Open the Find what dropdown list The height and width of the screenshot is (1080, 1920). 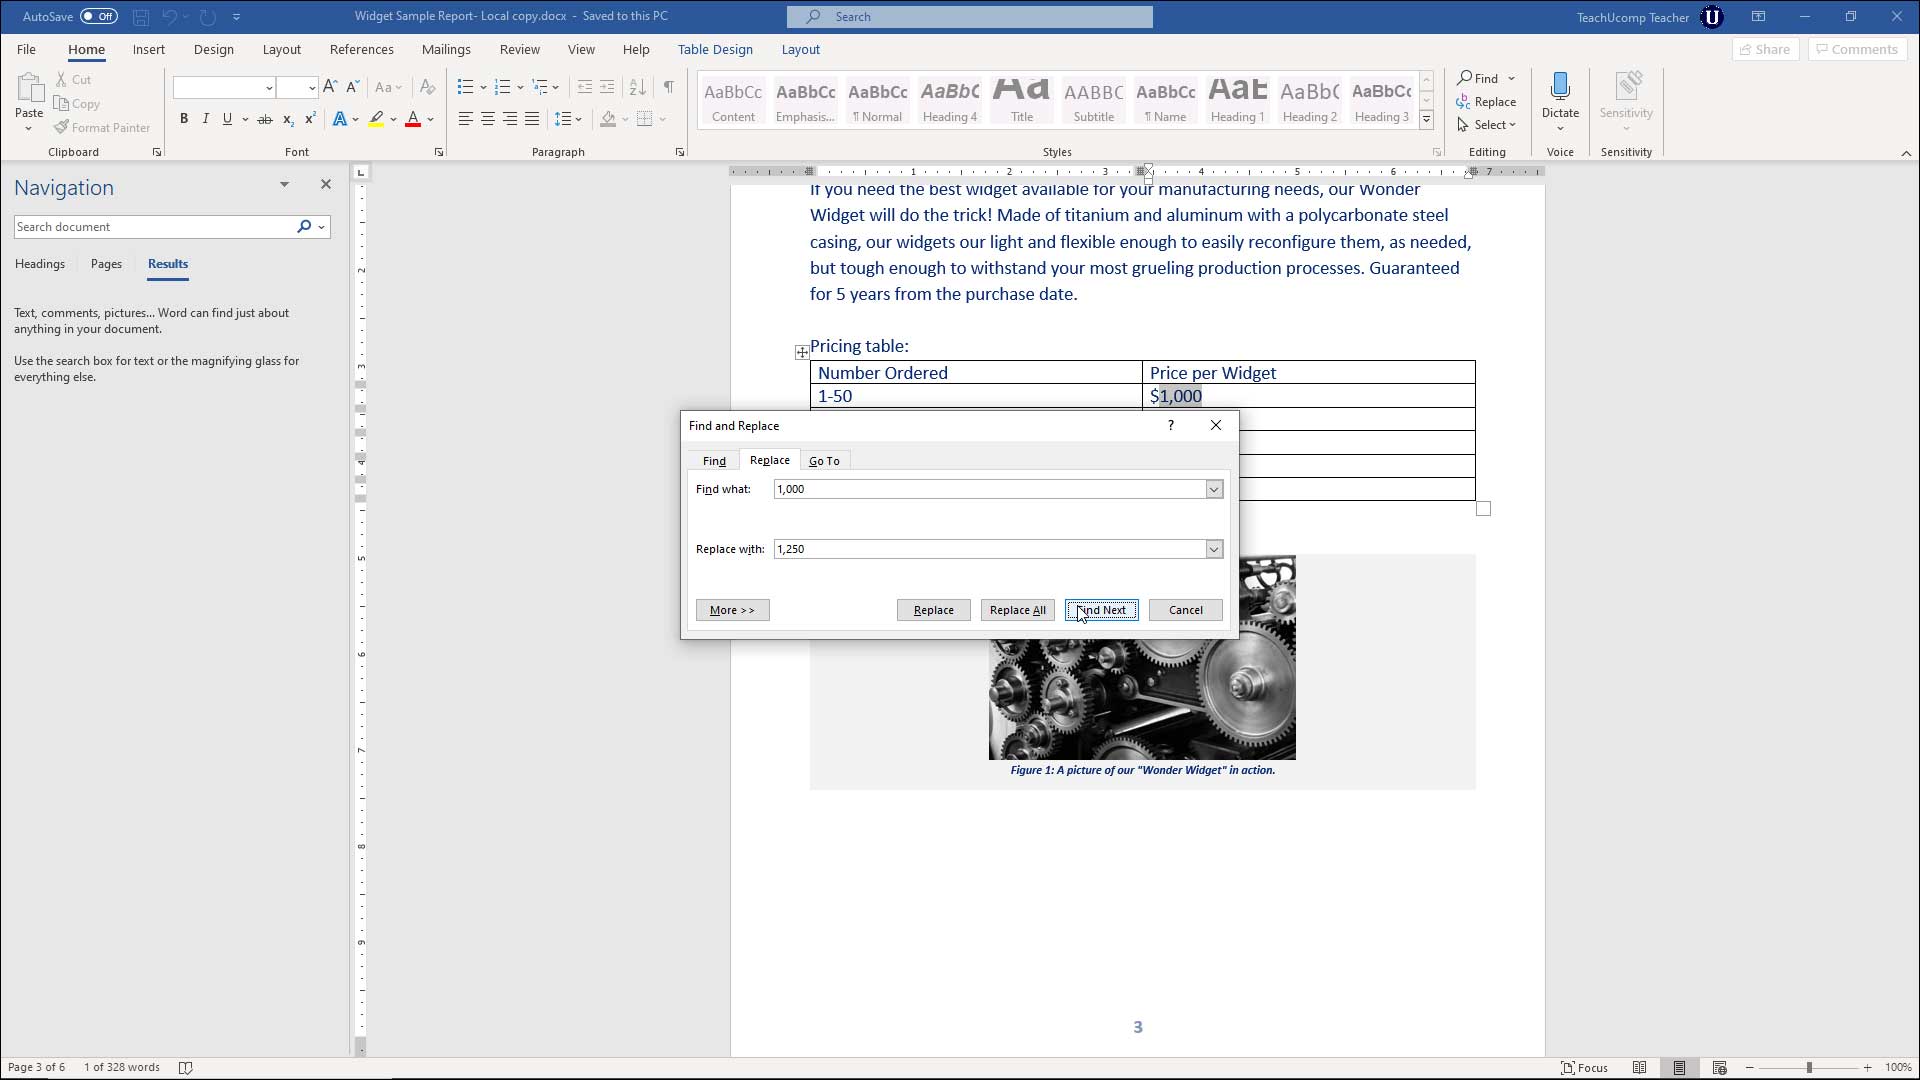point(1214,489)
